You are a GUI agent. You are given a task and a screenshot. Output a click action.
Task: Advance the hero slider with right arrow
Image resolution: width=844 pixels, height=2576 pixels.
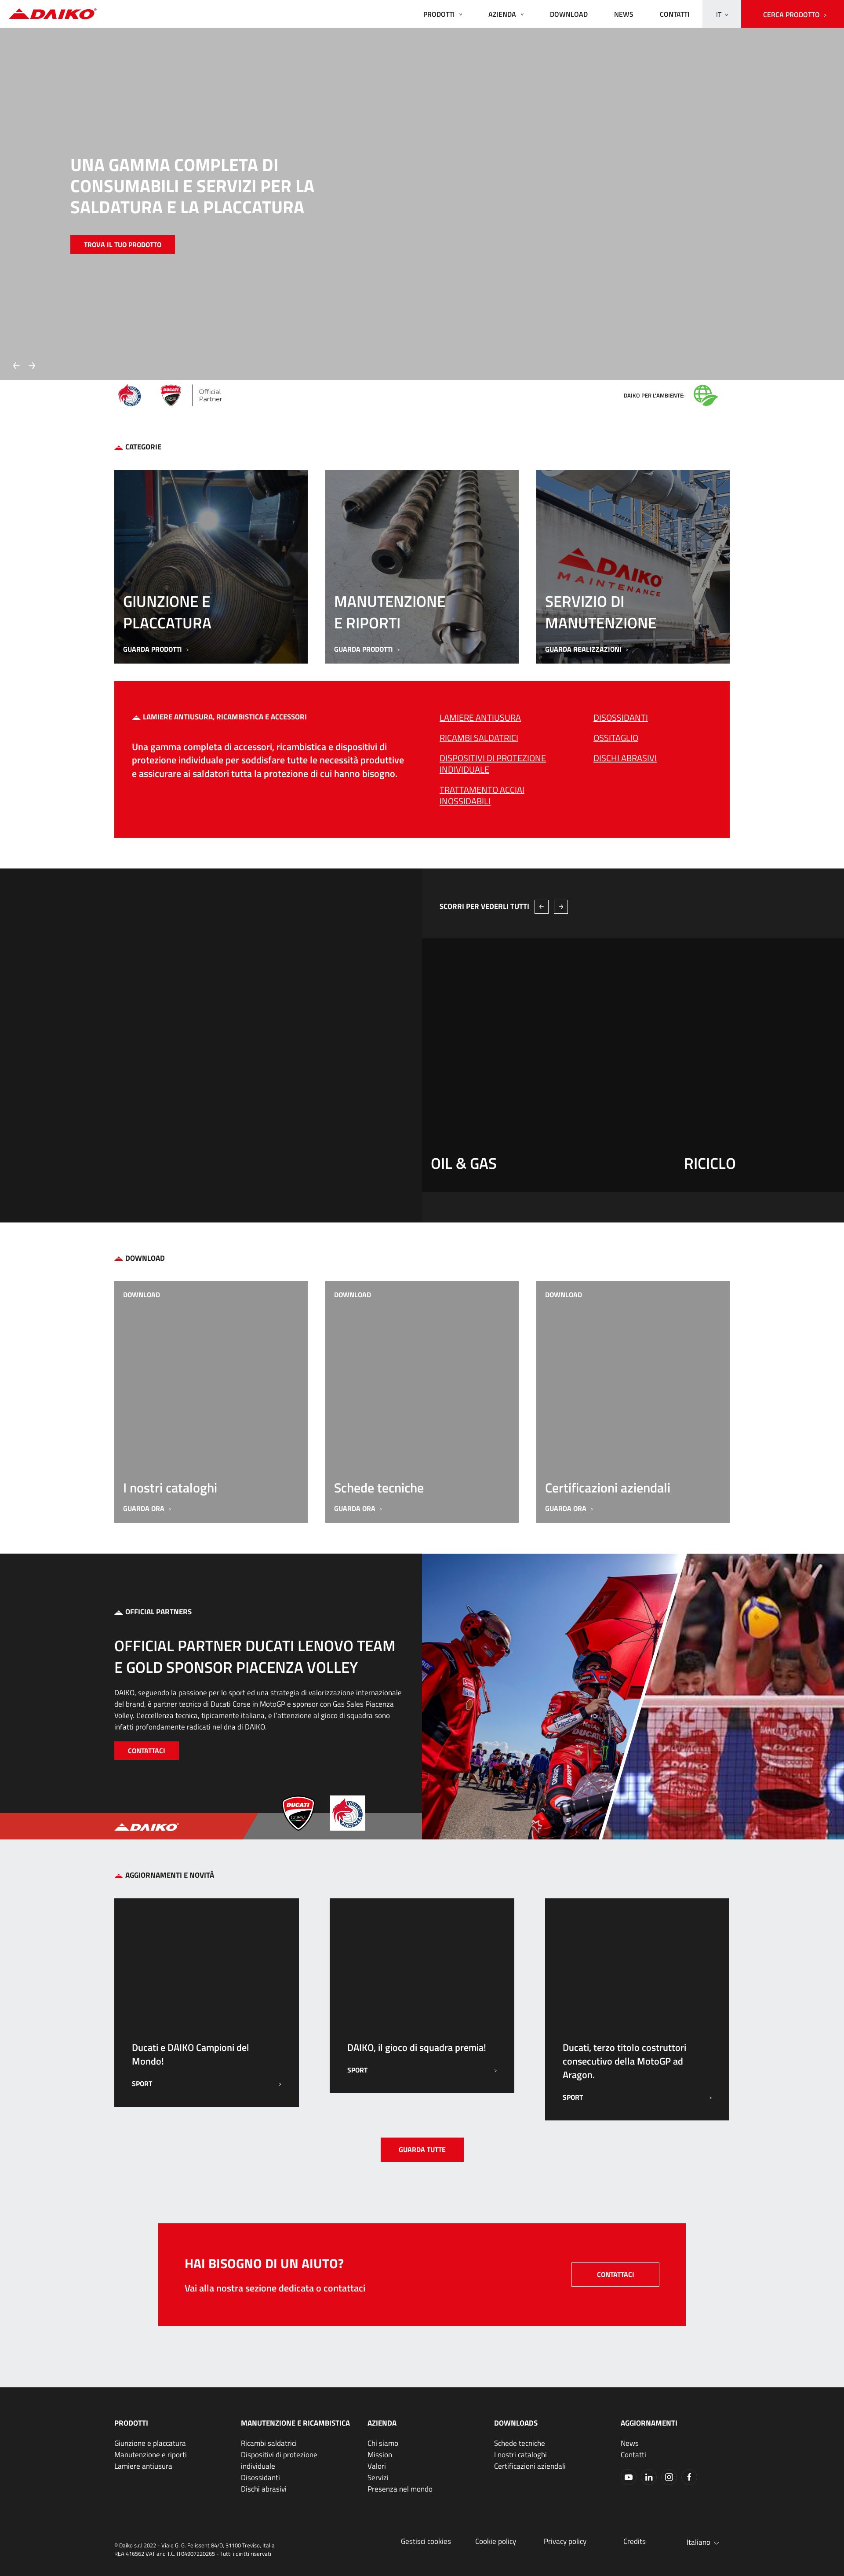pos(33,365)
